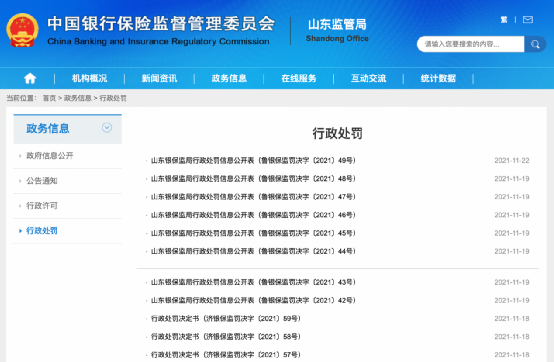Open penalty notice 鲁银保监罚决字〔2021〕47号

[x=253, y=197]
